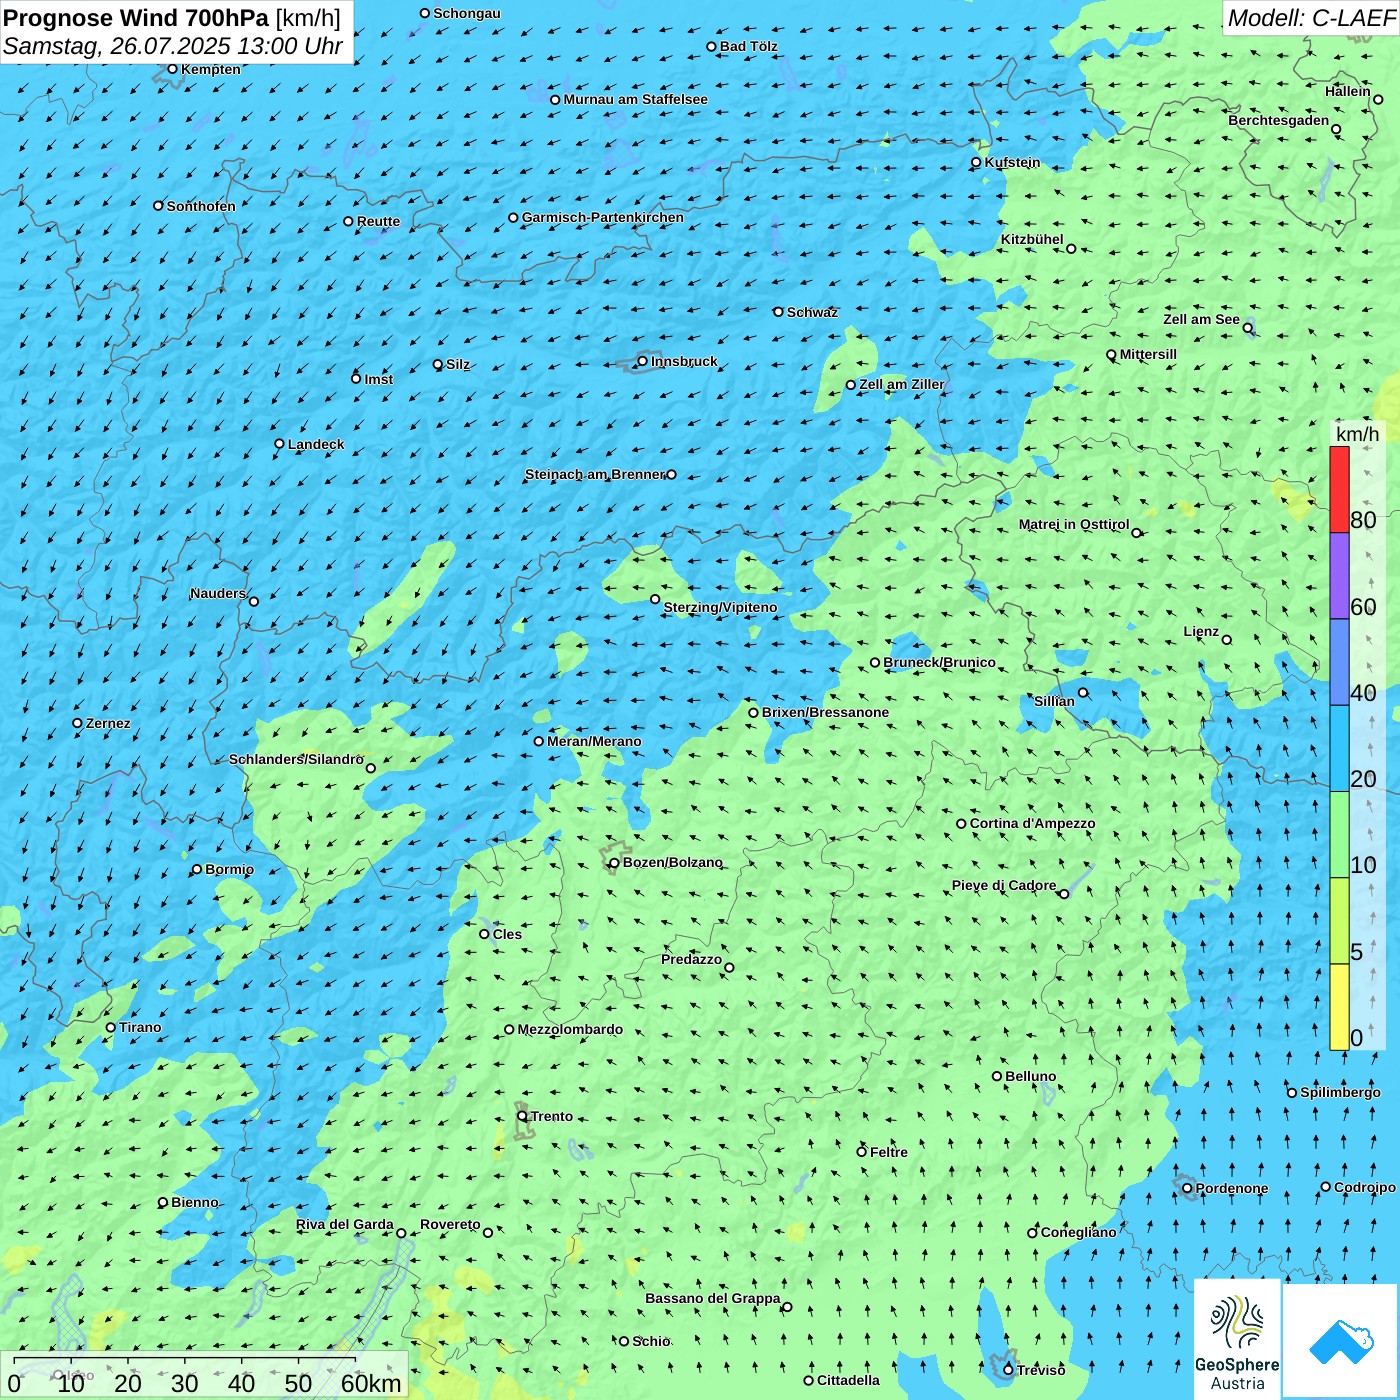This screenshot has height=1400, width=1400.
Task: Click the 'Pieve di Cadore' label
Action: click(x=1004, y=885)
